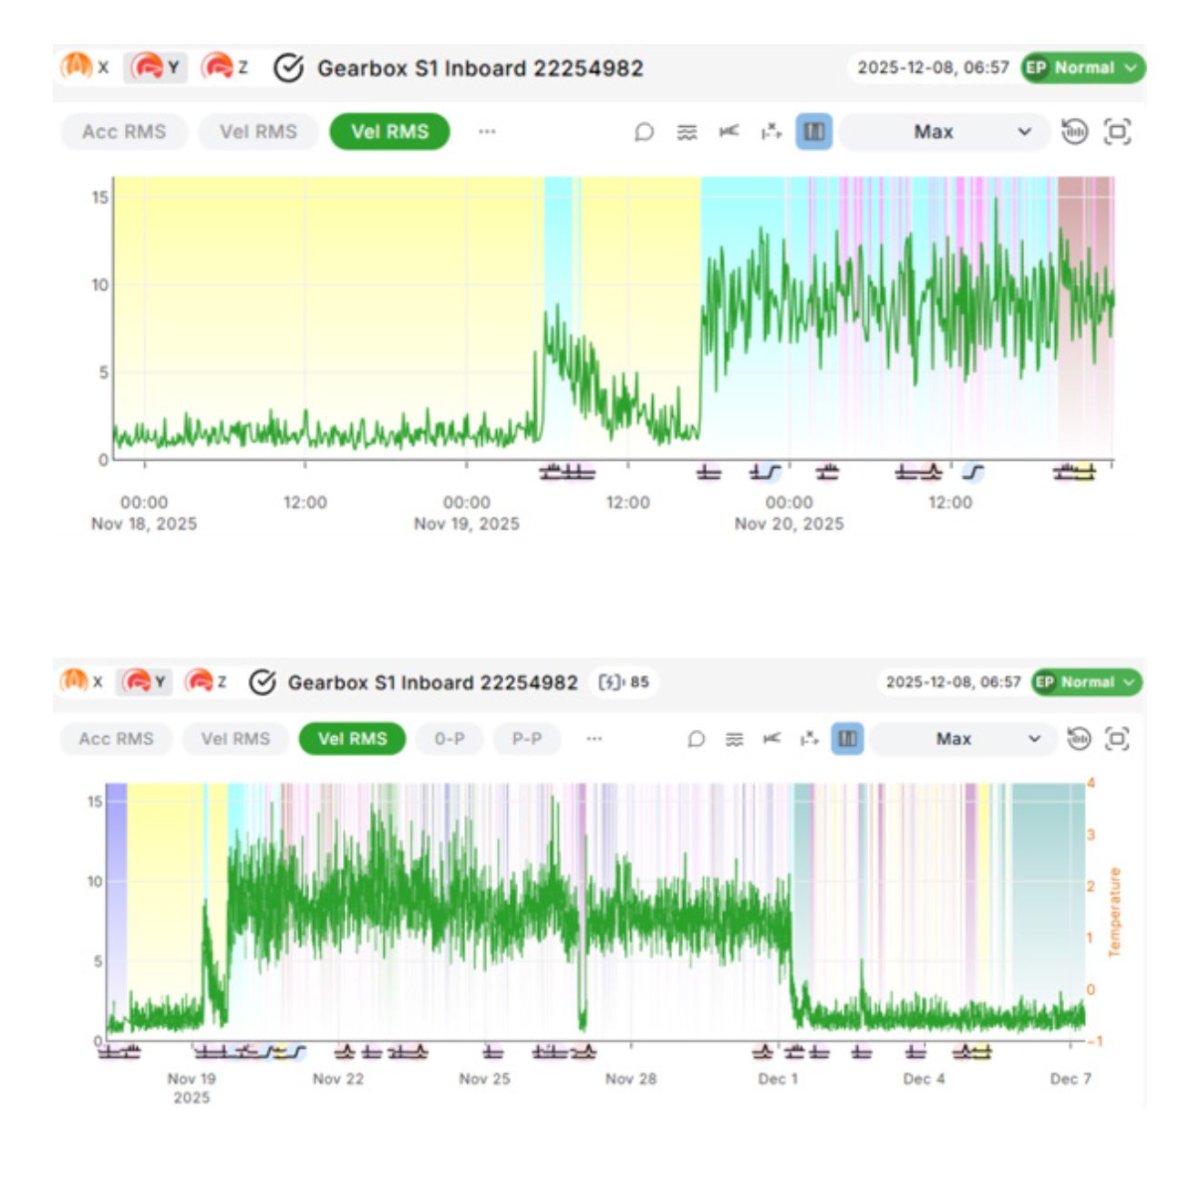The height and width of the screenshot is (1182, 1200).
Task: Click the Gearbox S1 Inboard 22254982 title in the Nov 18-20 panel
Action: tap(480, 68)
